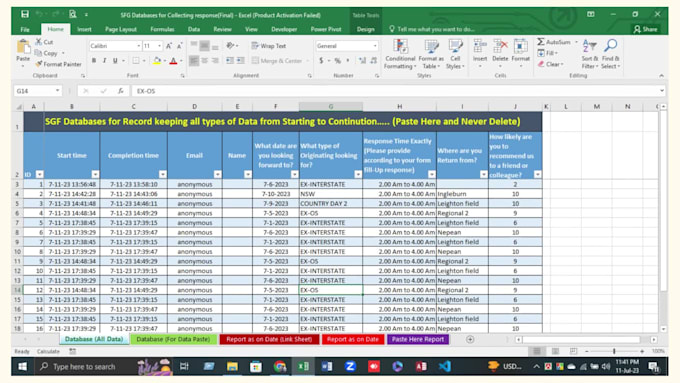The width and height of the screenshot is (680, 383).
Task: Apply the red font color A icon
Action: pyautogui.click(x=173, y=61)
